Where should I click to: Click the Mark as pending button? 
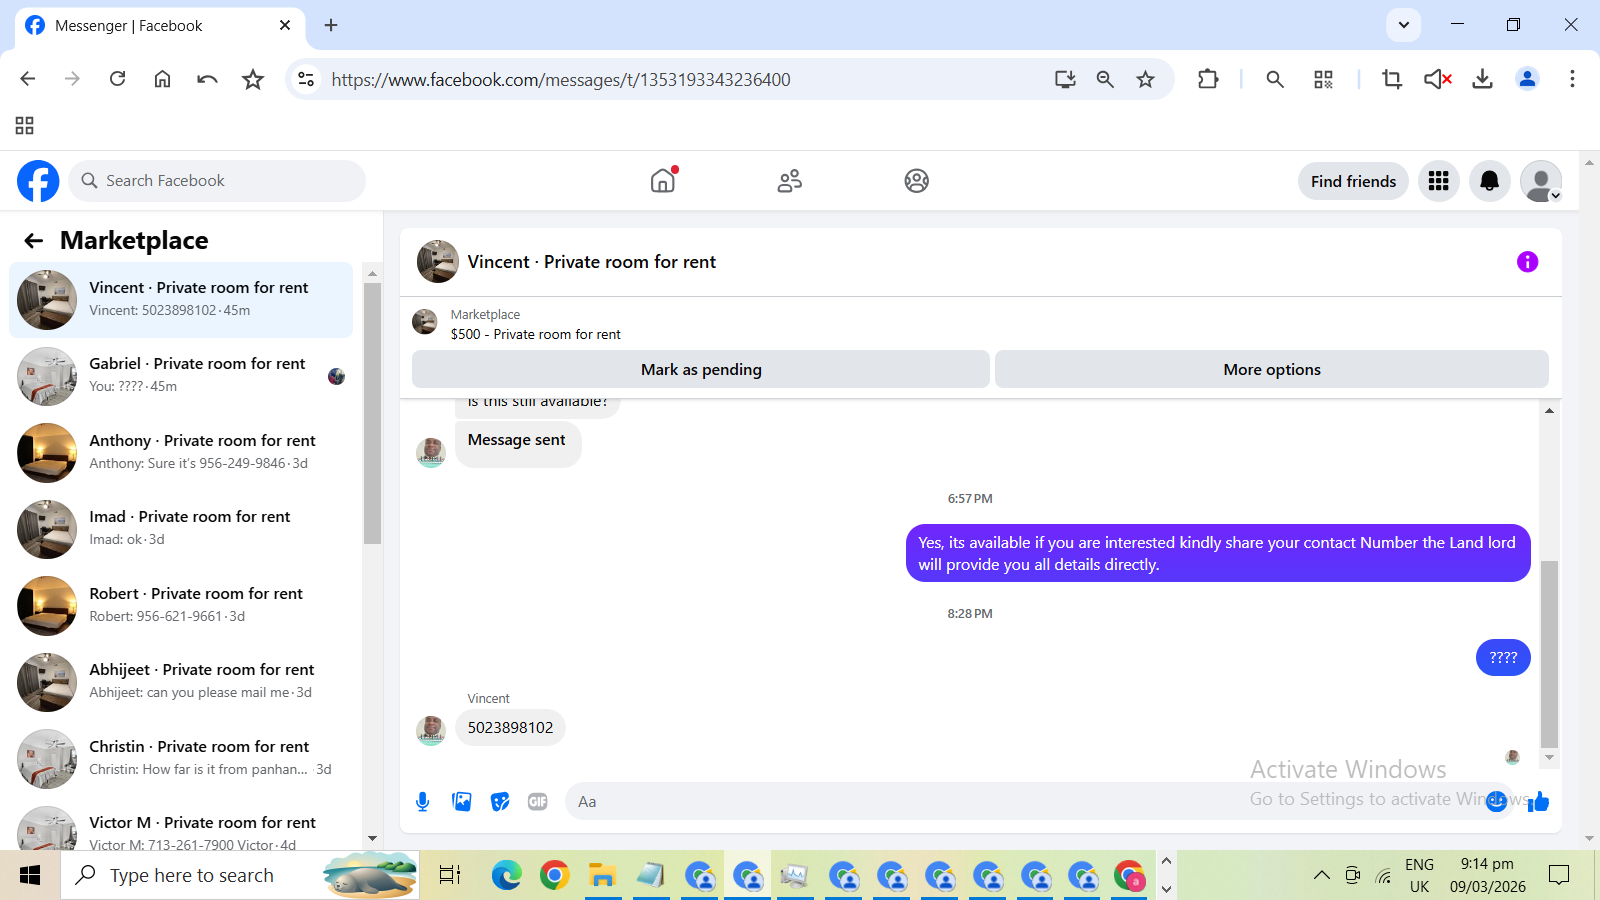(701, 369)
